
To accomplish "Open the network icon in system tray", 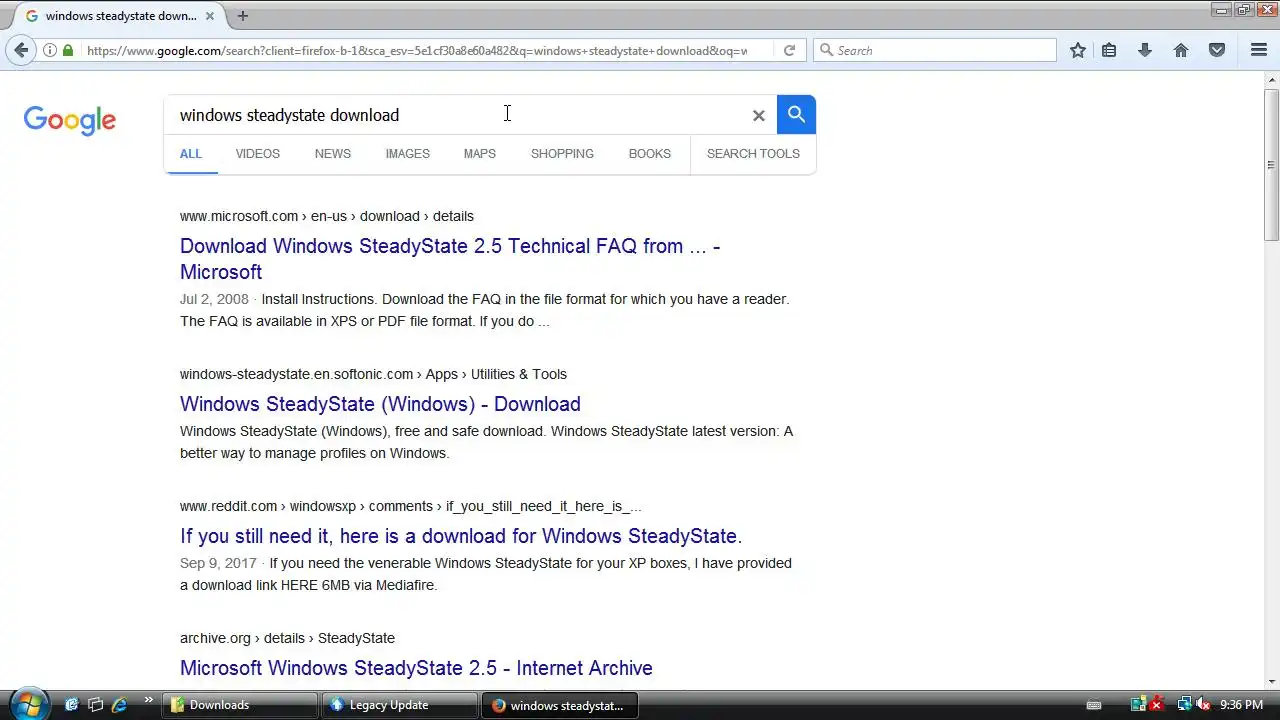I will point(1185,705).
